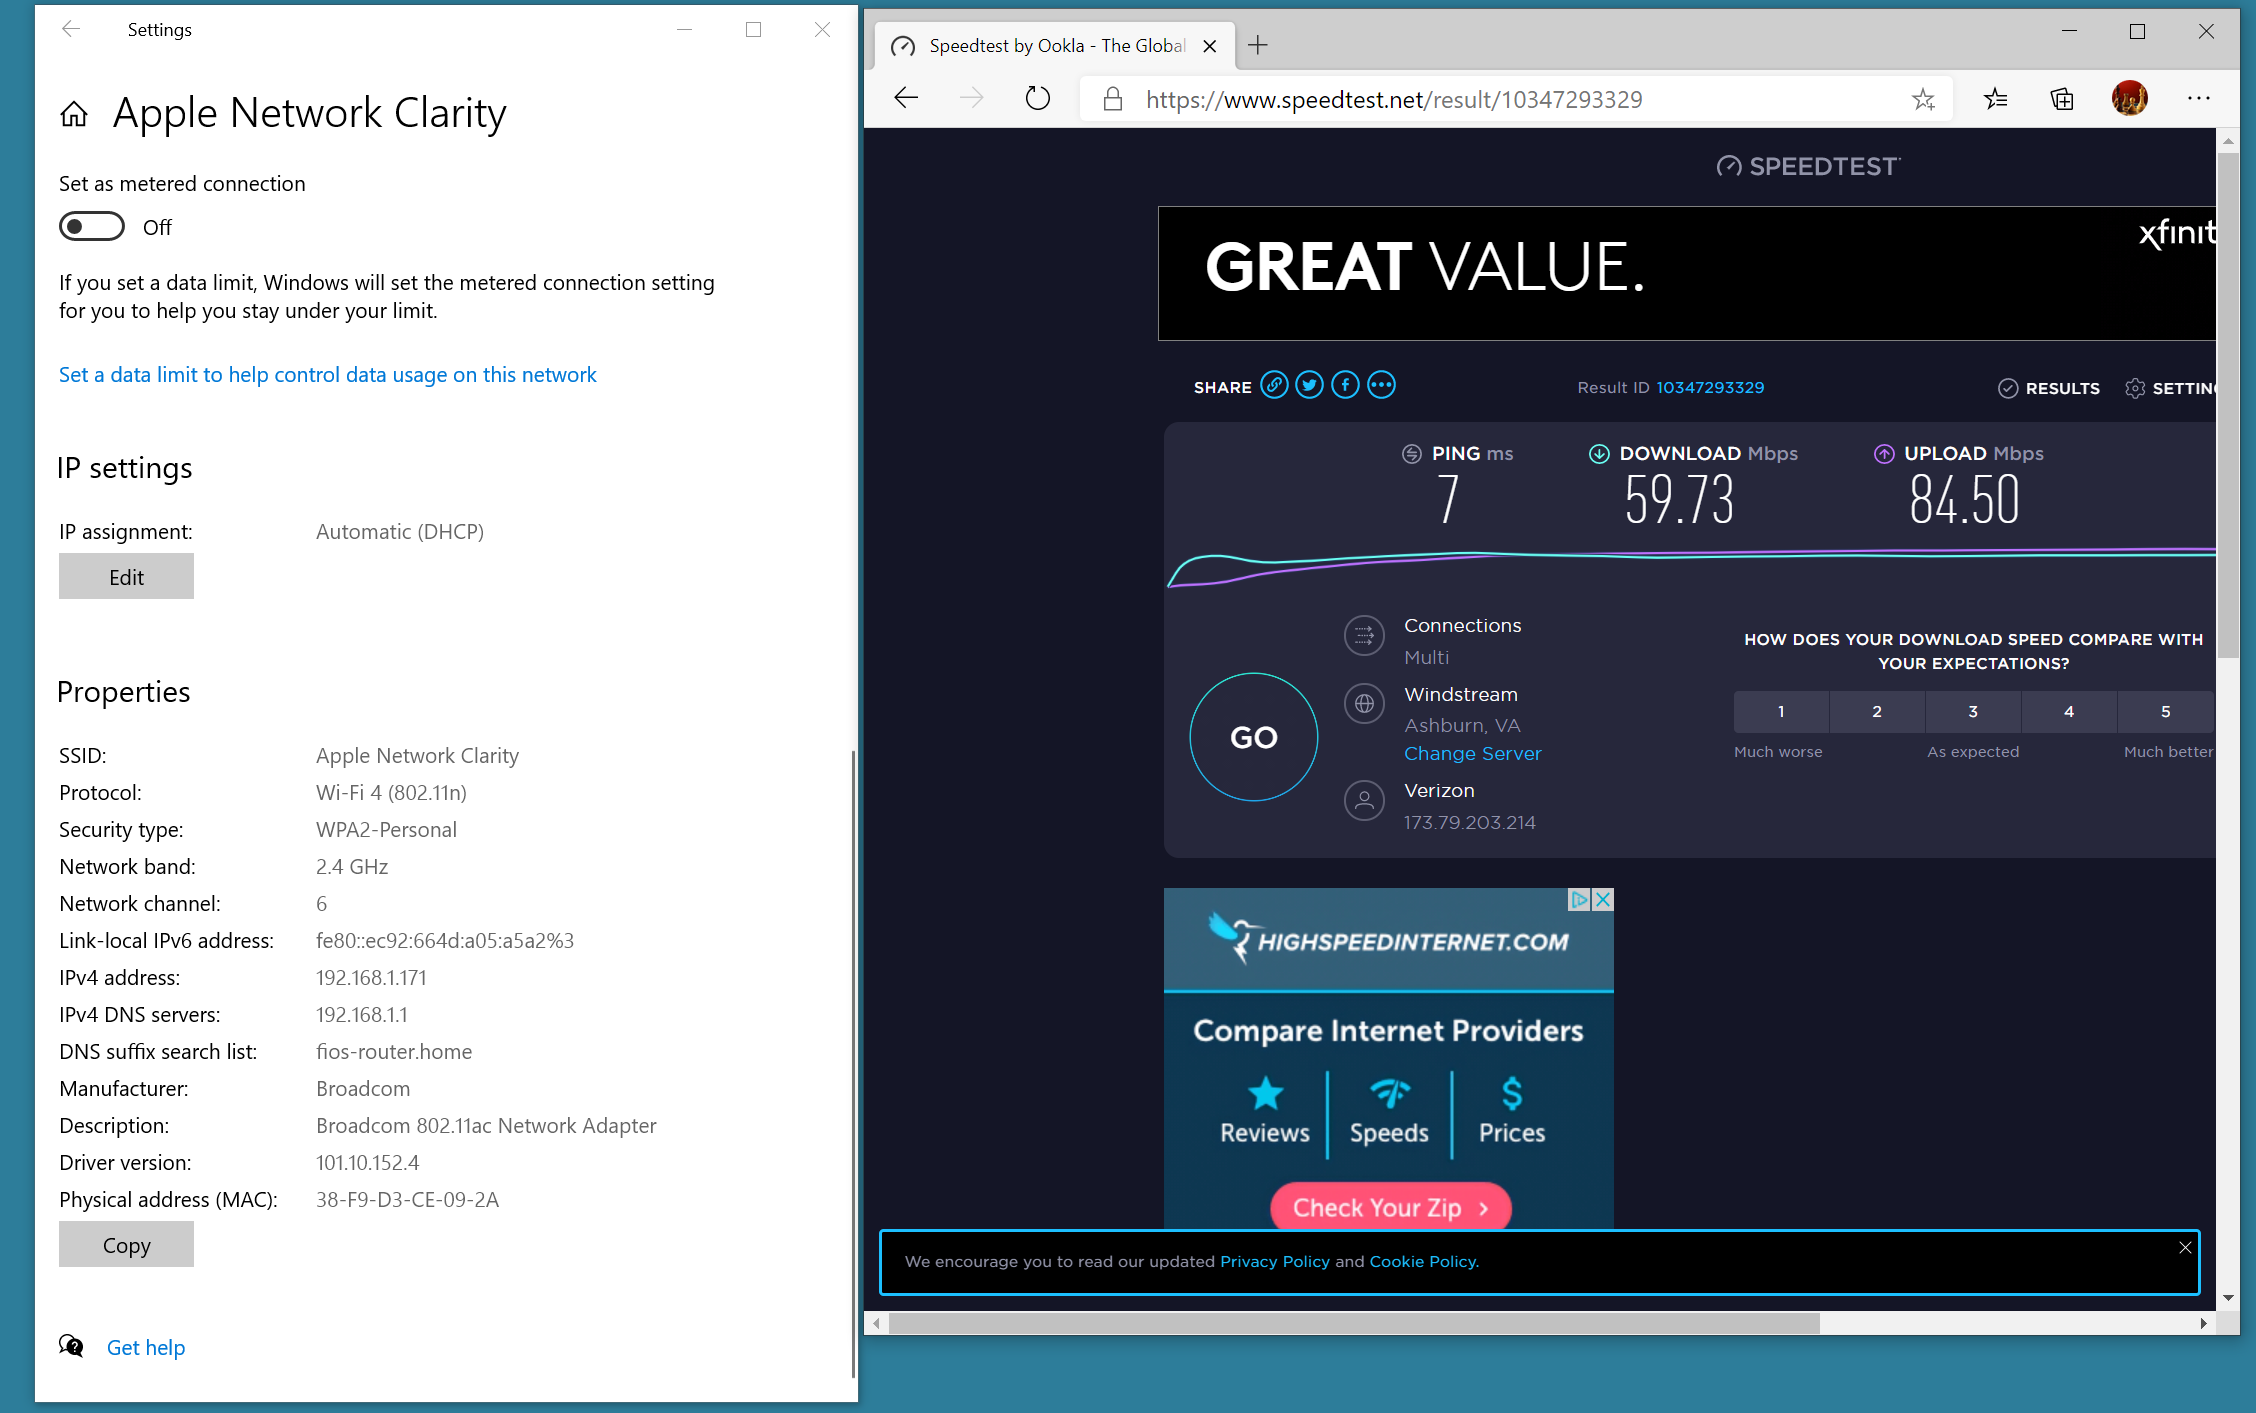2256x1413 pixels.
Task: Open the browser Collections icon
Action: click(x=2062, y=99)
